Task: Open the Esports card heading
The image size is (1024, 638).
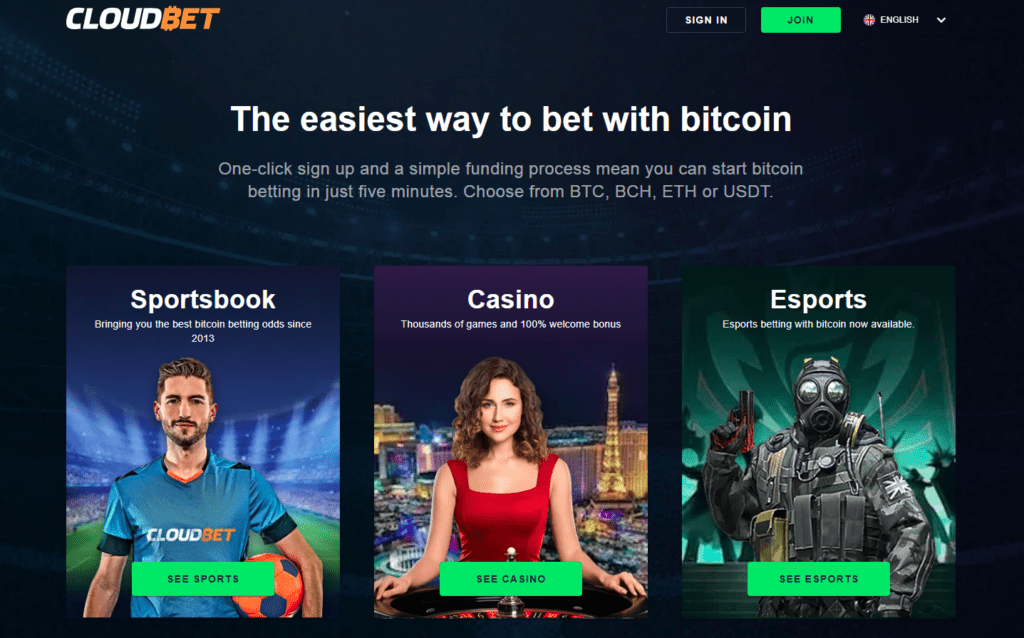Action: 818,300
